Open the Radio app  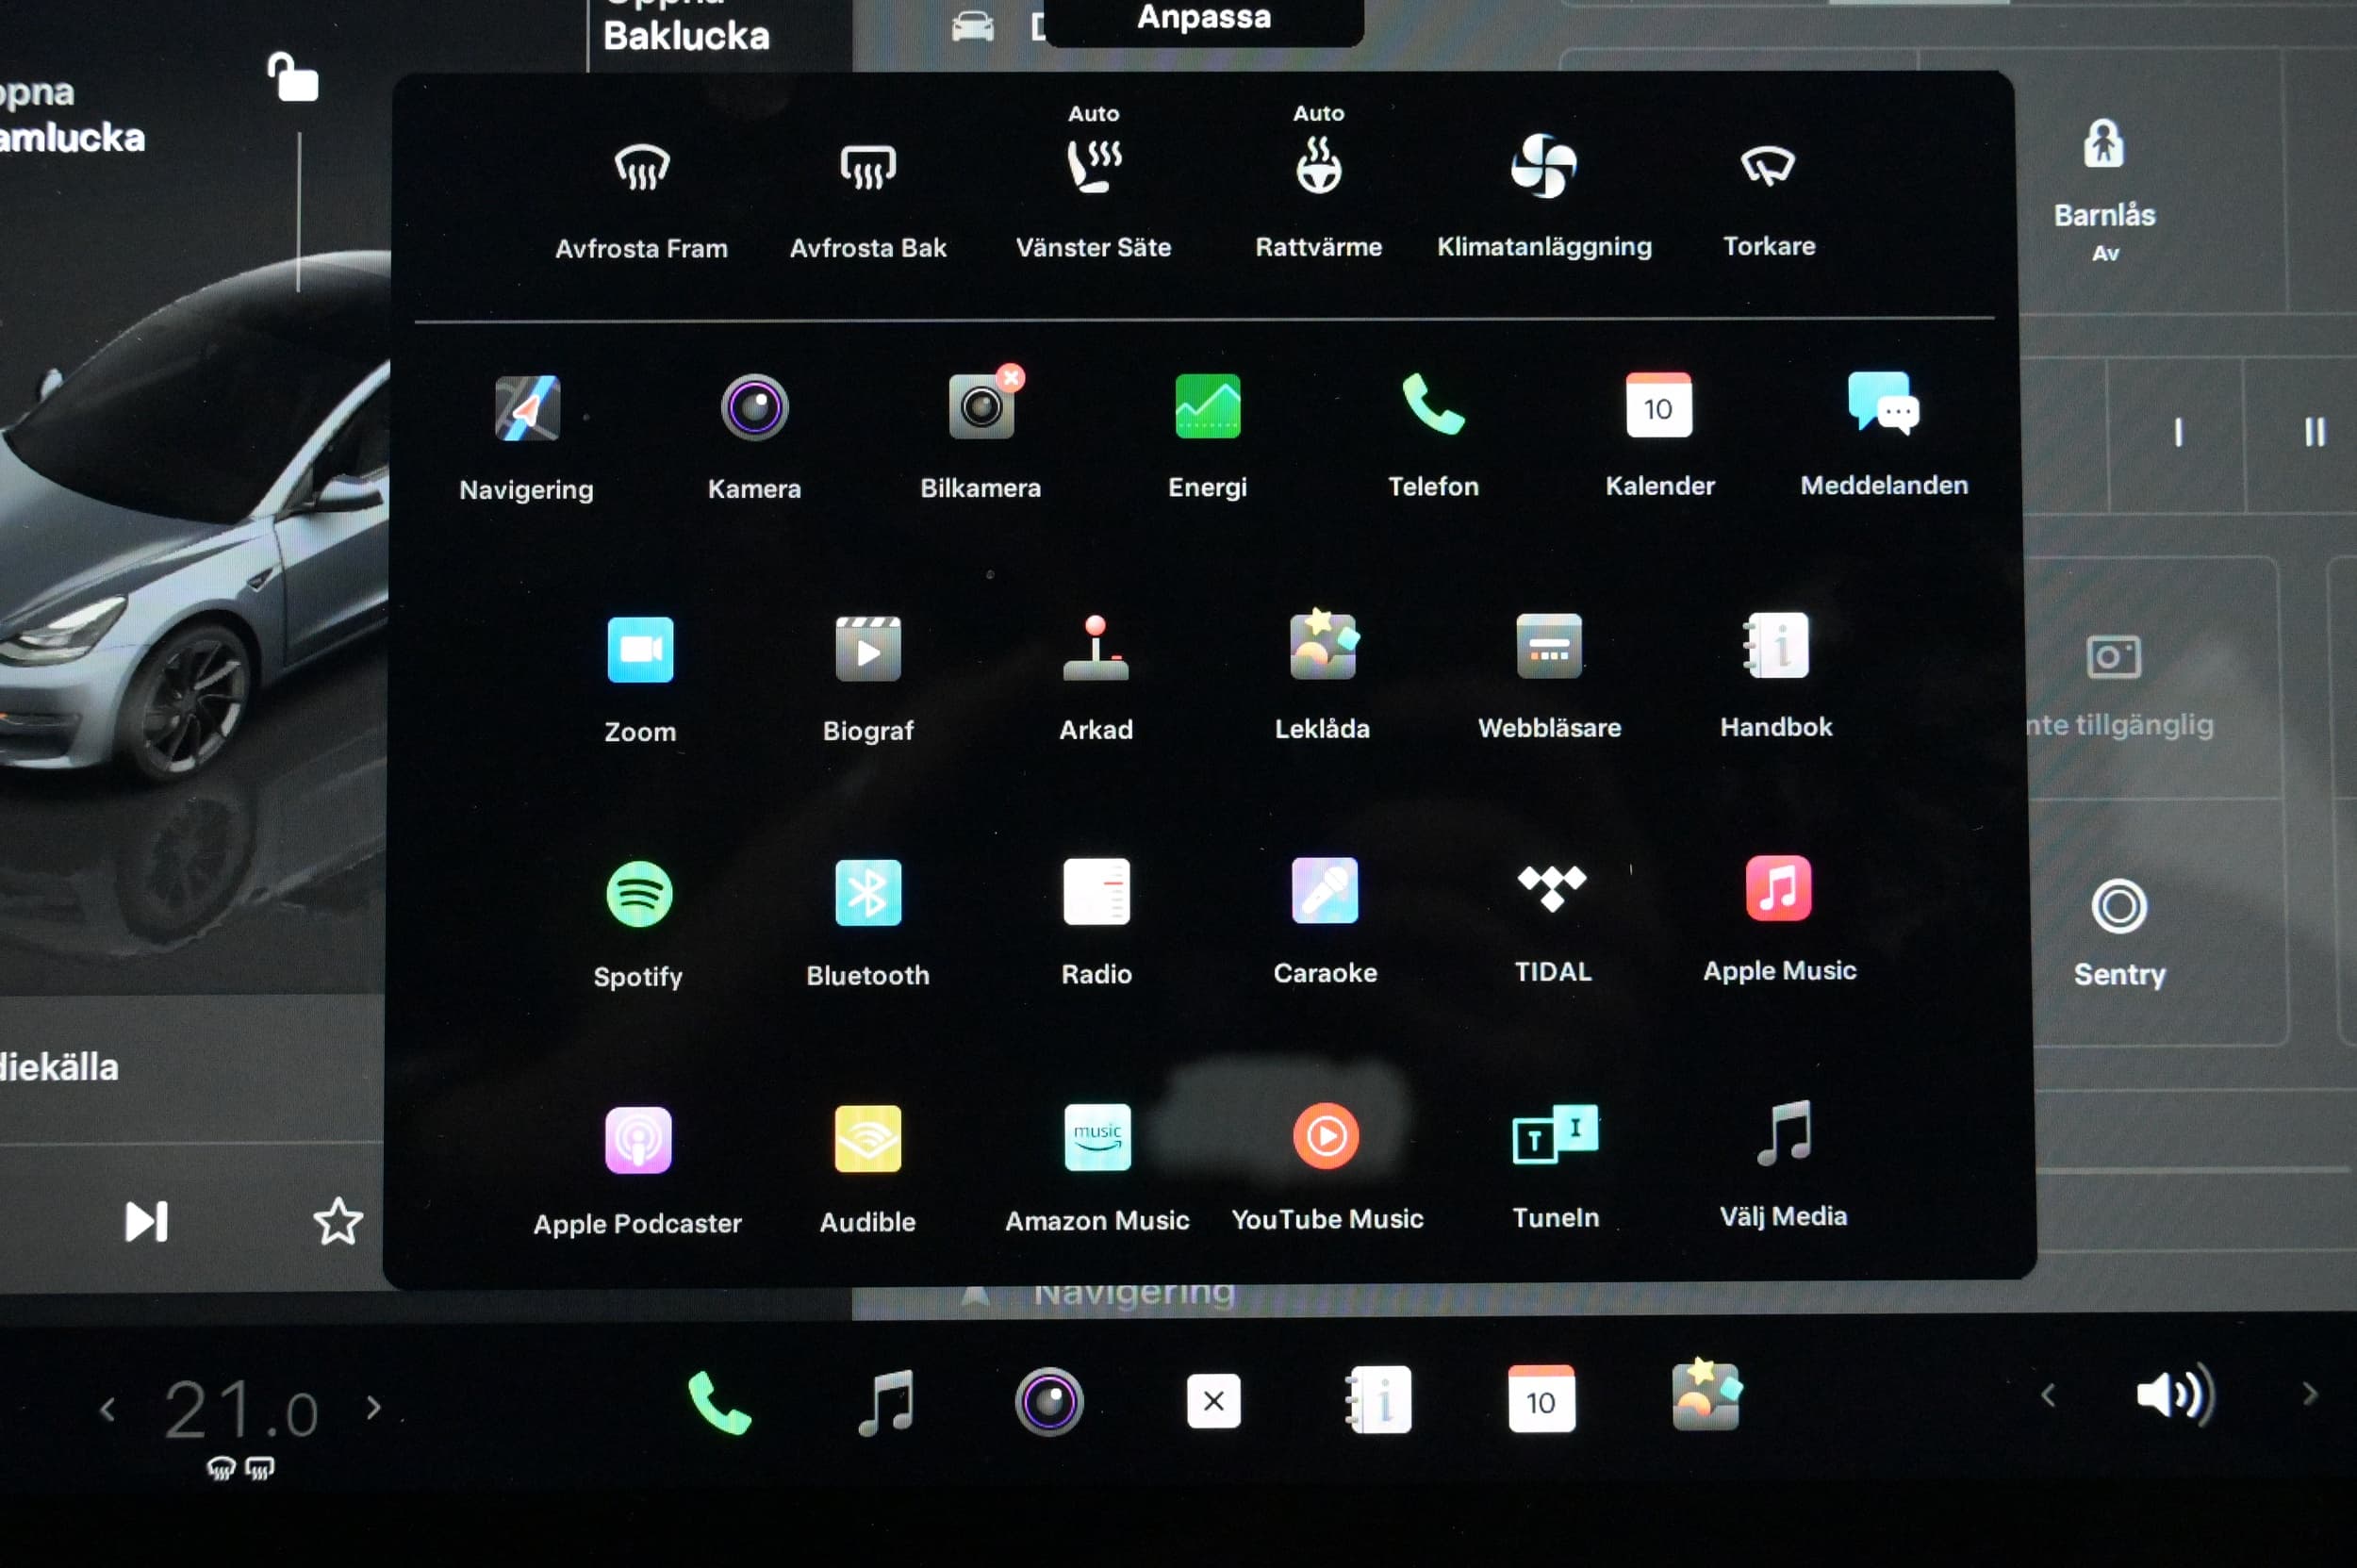point(1097,891)
